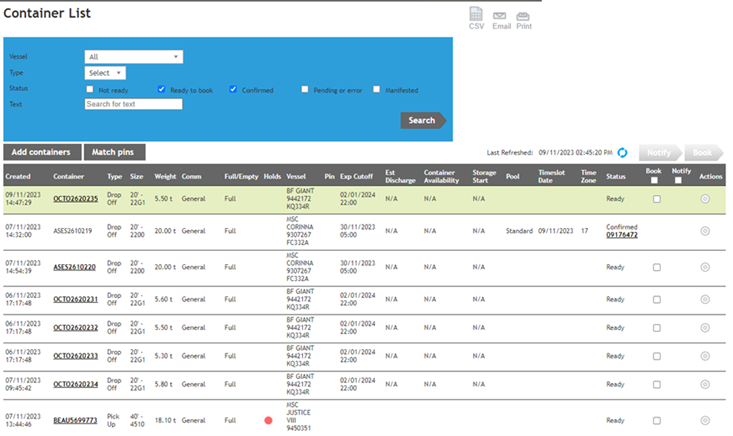
Task: Open actions icon for OCTO2620232 row
Action: click(705, 328)
